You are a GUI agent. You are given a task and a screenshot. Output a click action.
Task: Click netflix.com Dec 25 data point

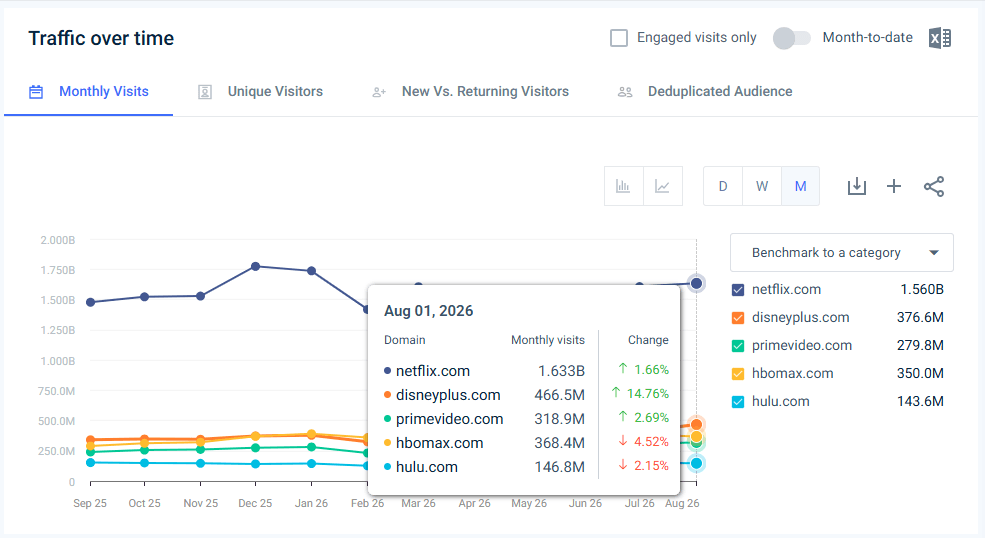tap(256, 266)
